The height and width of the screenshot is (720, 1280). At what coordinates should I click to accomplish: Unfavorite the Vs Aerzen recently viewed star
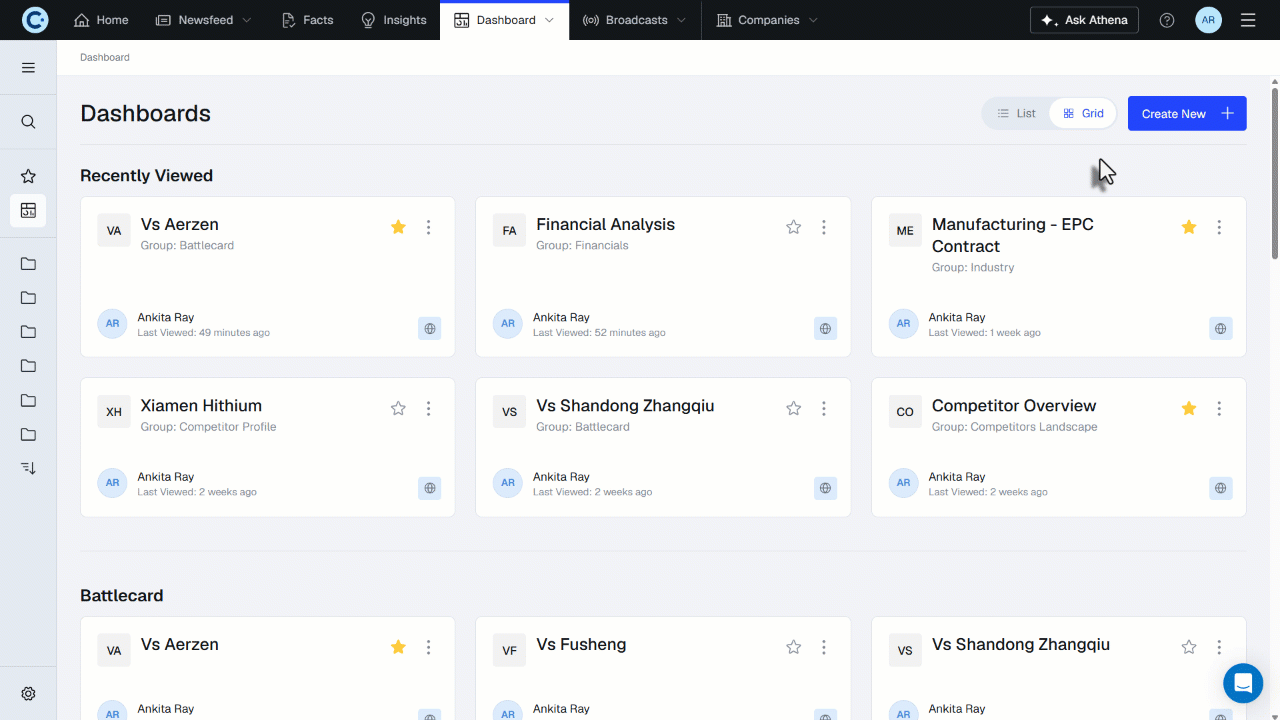tap(398, 227)
